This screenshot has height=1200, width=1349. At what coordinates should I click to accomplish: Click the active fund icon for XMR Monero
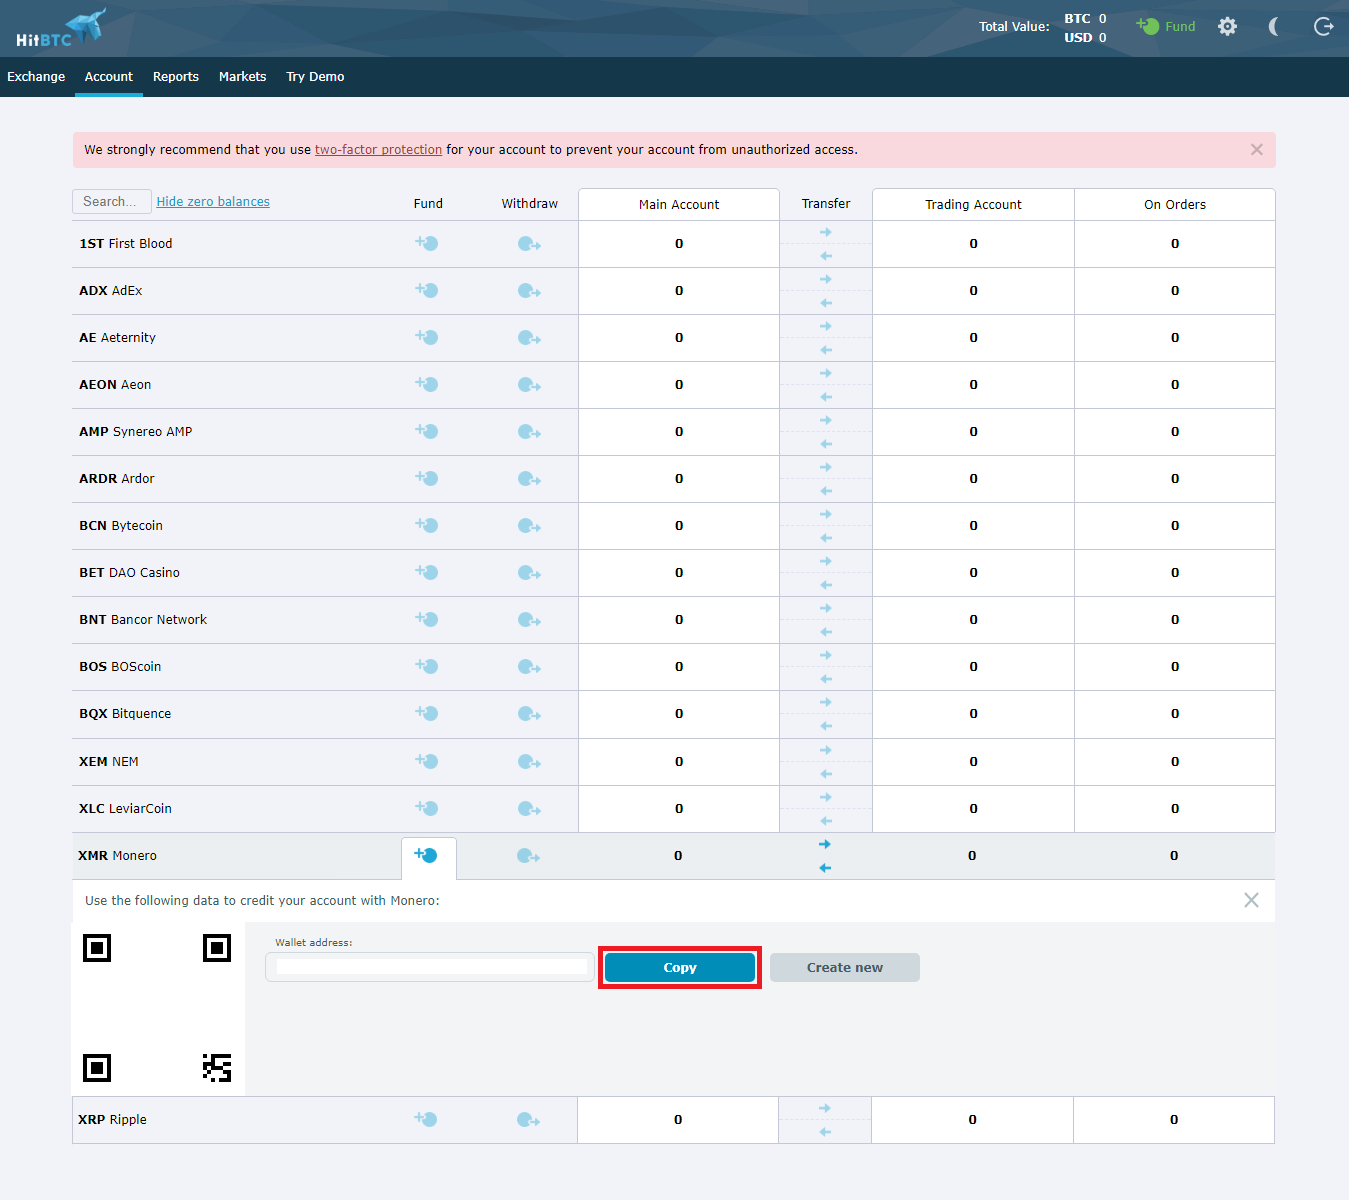[x=426, y=855]
